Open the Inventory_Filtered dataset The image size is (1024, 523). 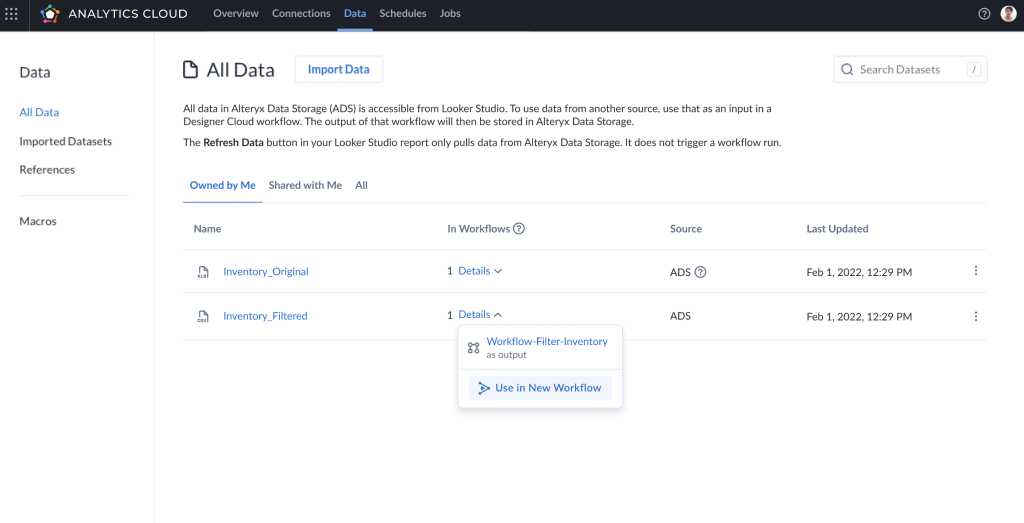[x=265, y=316]
